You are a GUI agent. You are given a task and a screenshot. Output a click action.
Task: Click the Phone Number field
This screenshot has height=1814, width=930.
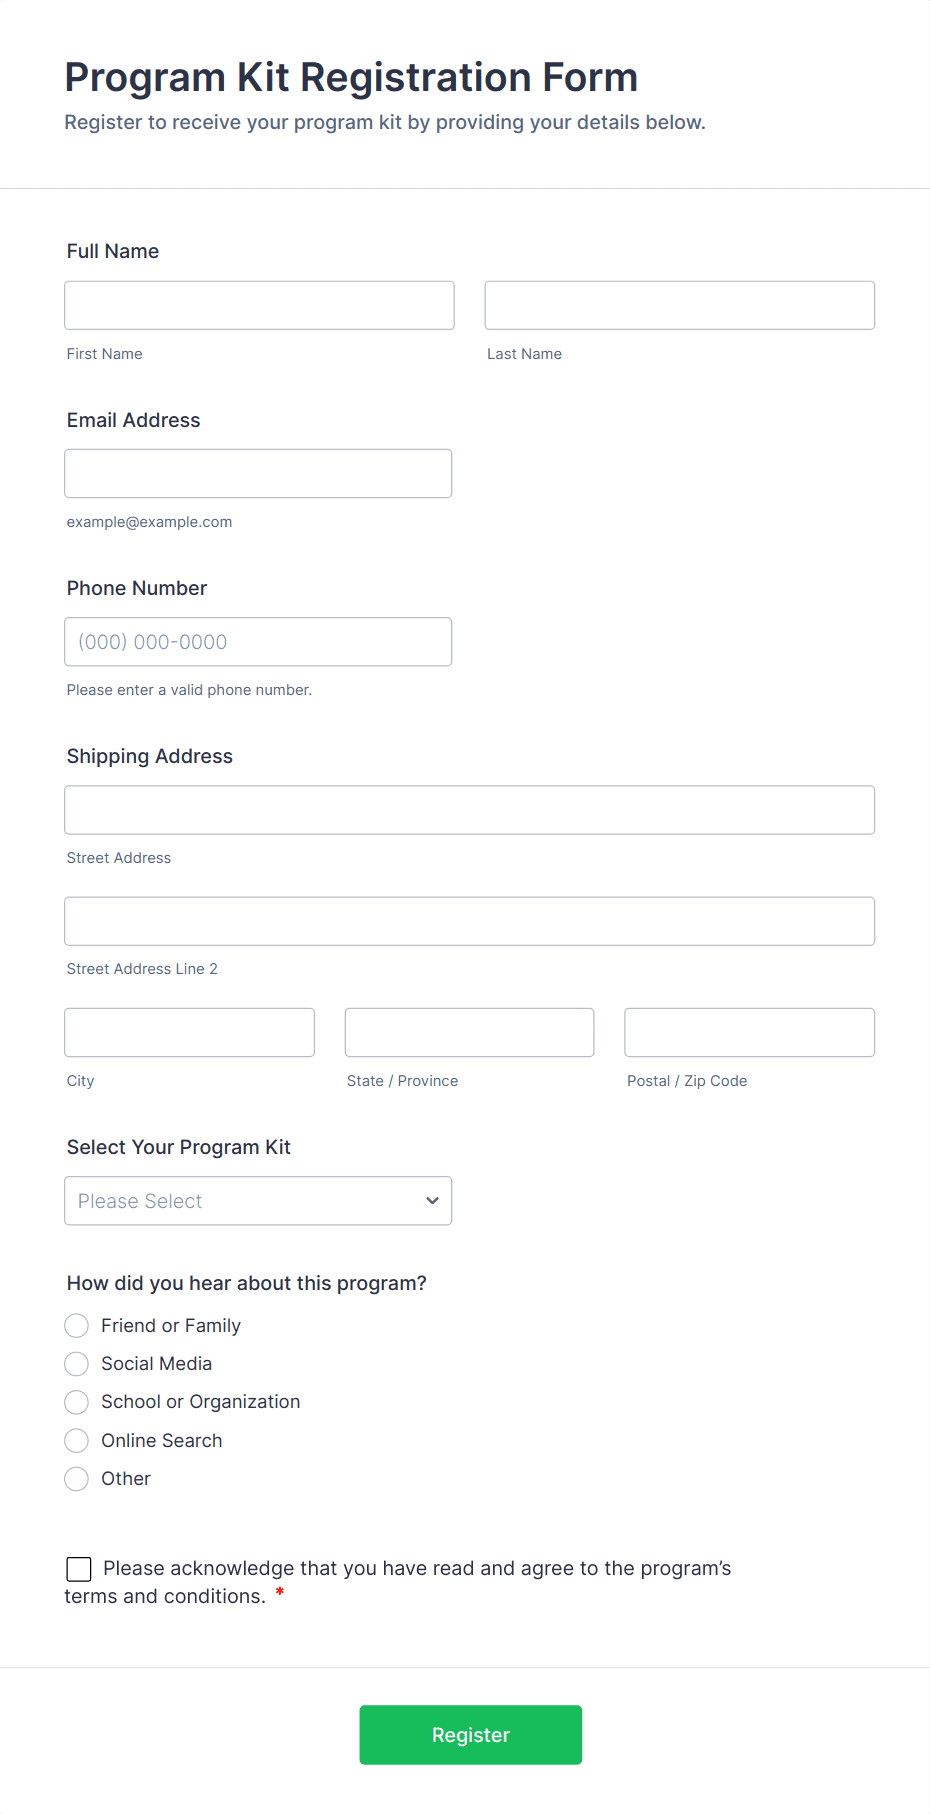coord(257,641)
